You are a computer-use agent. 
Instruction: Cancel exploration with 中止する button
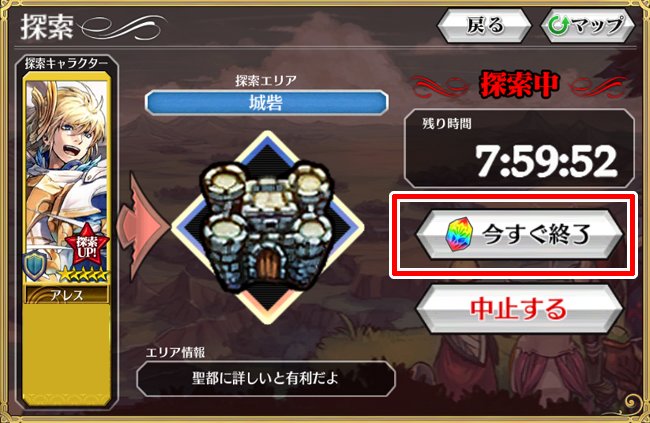coord(520,309)
